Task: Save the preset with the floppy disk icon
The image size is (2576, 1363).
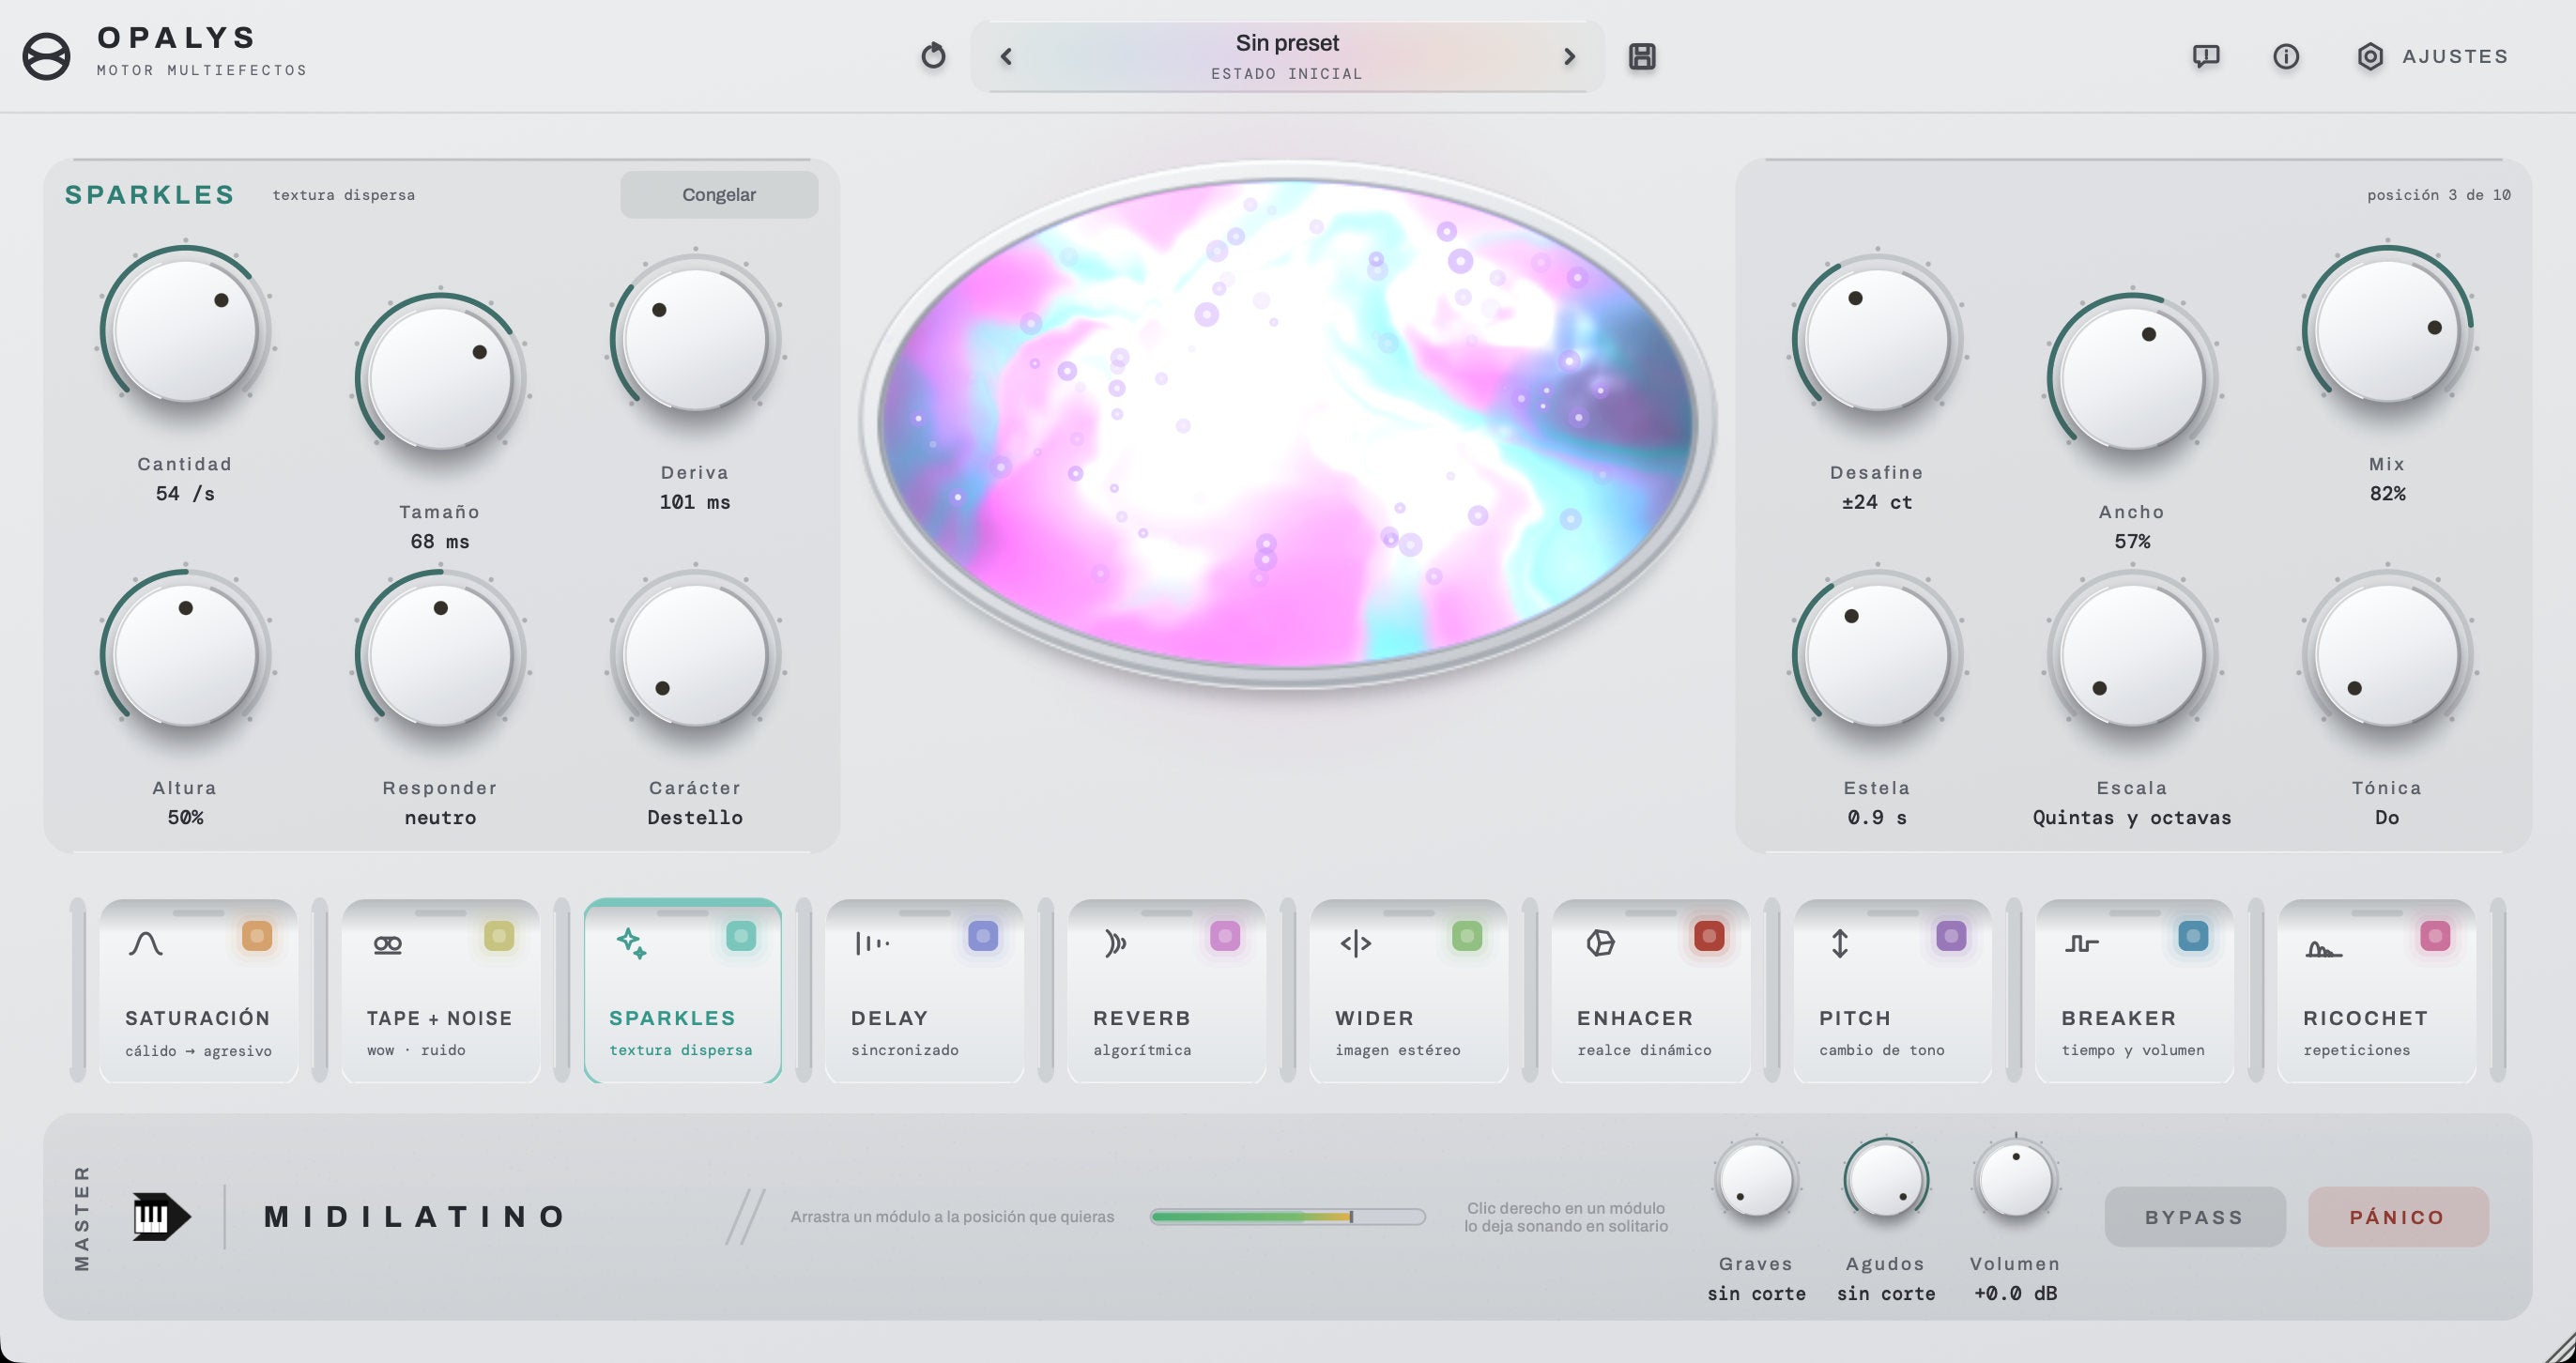Action: click(1642, 56)
